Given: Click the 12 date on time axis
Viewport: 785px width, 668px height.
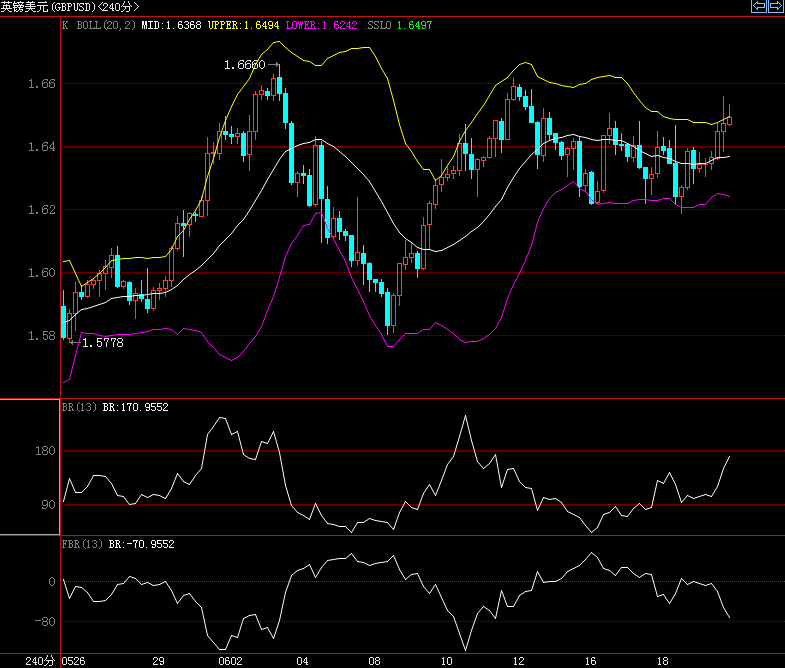Looking at the screenshot, I should 519,661.
